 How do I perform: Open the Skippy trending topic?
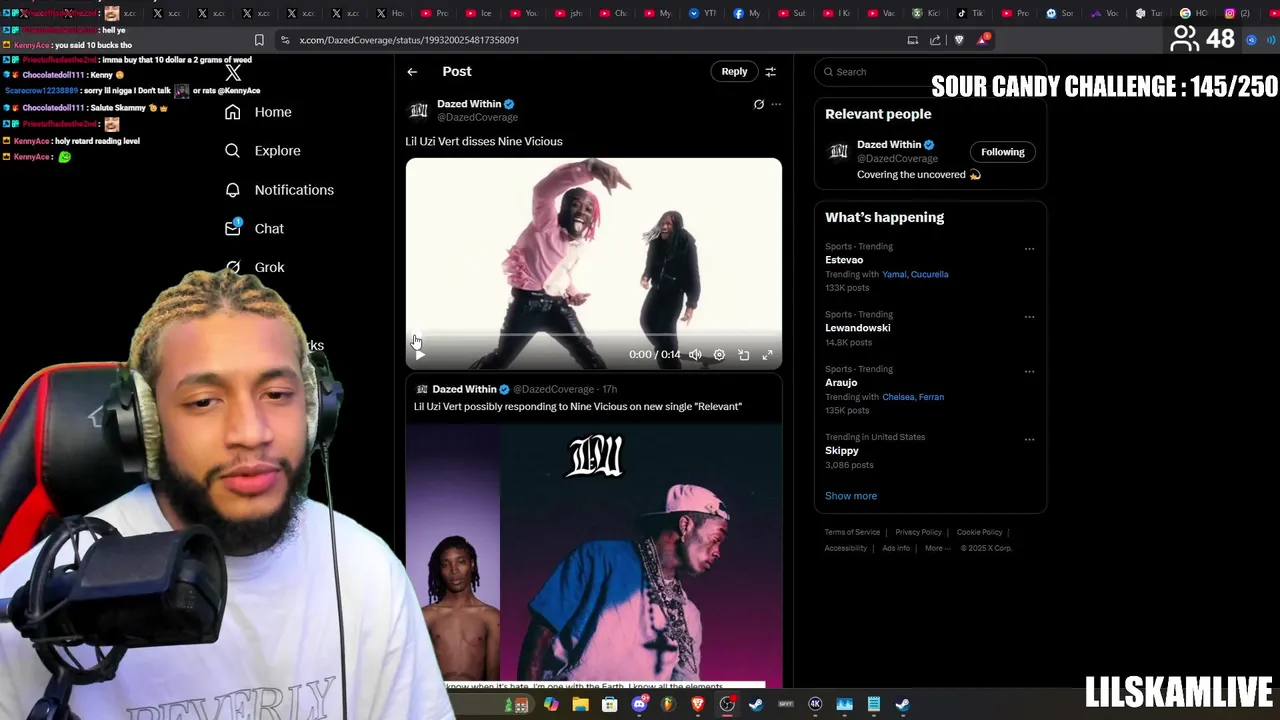point(842,451)
